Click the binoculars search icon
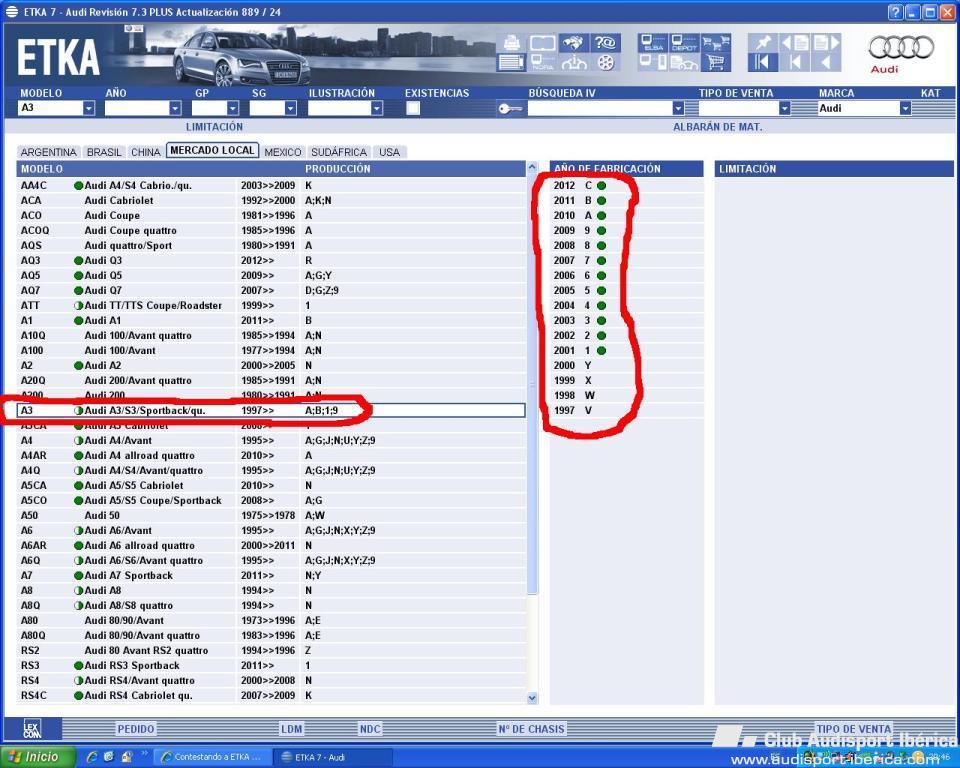Image resolution: width=960 pixels, height=768 pixels. [x=574, y=43]
